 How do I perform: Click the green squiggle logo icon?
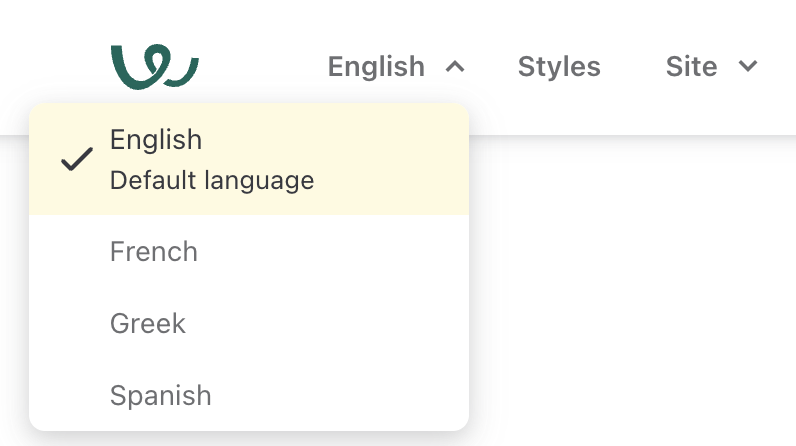click(154, 66)
